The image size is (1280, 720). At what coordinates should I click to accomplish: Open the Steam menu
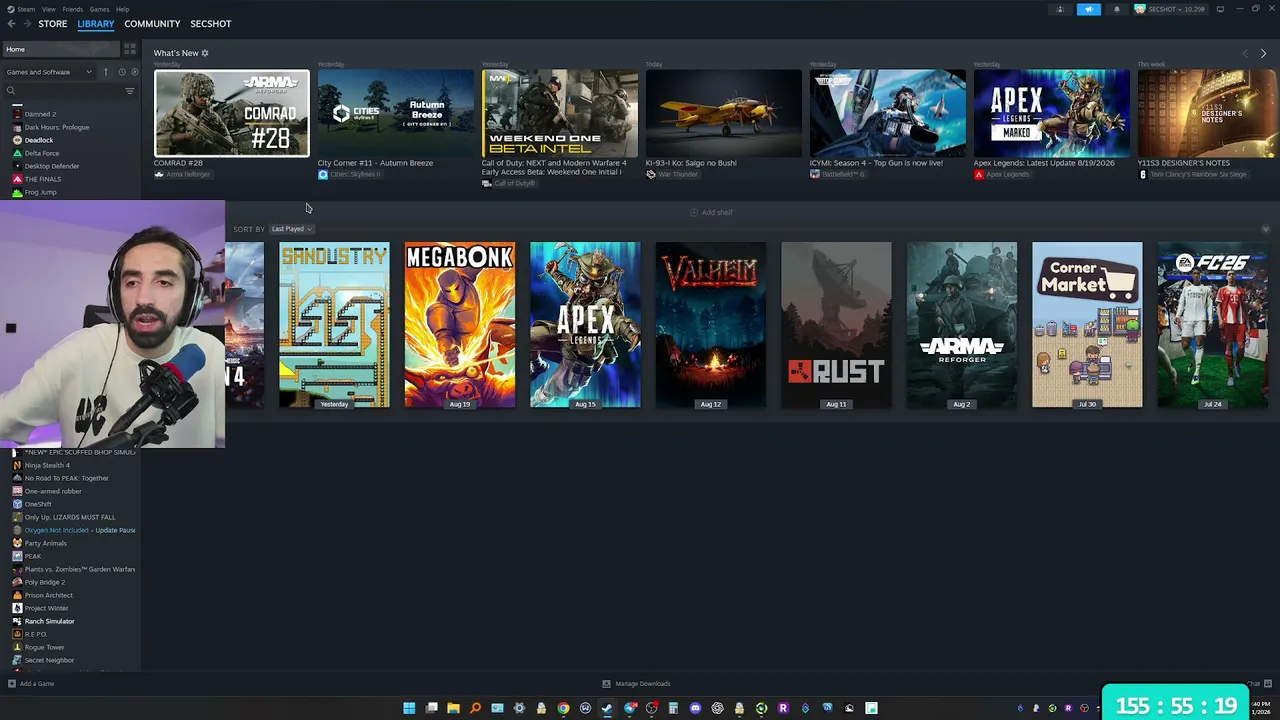coord(26,9)
